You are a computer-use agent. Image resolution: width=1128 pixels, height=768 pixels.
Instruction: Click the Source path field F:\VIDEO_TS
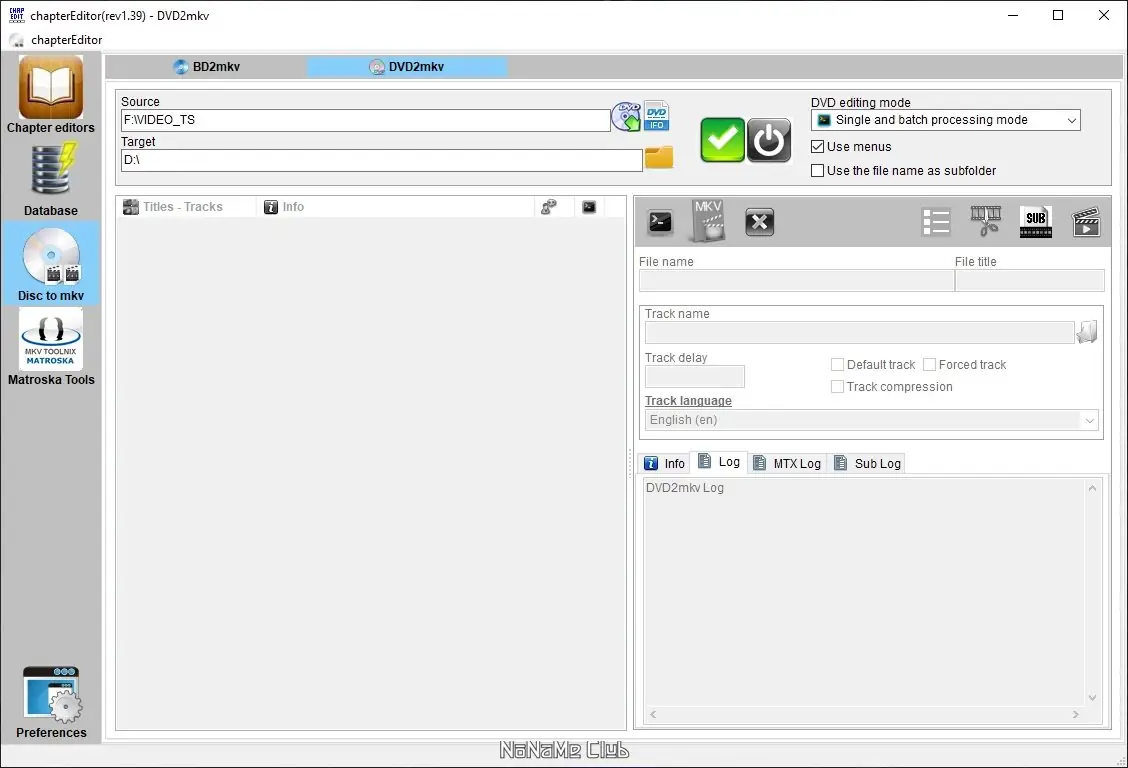click(x=365, y=120)
